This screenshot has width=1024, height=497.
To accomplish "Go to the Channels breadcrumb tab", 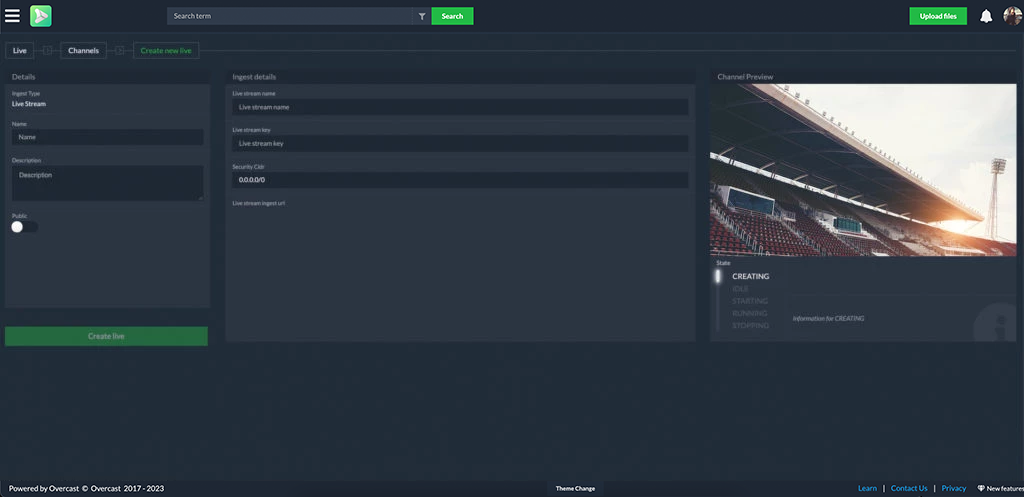I will point(84,50).
